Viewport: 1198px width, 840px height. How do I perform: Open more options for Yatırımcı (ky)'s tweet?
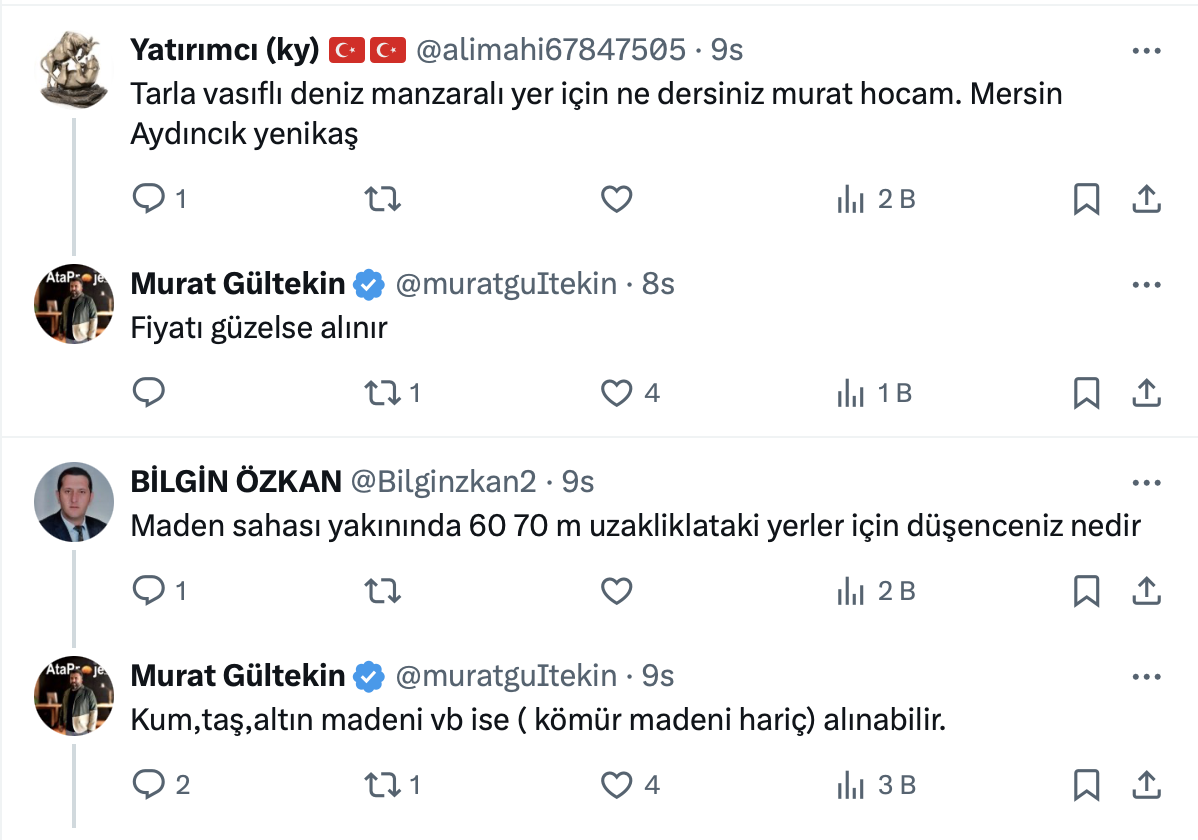1145,51
